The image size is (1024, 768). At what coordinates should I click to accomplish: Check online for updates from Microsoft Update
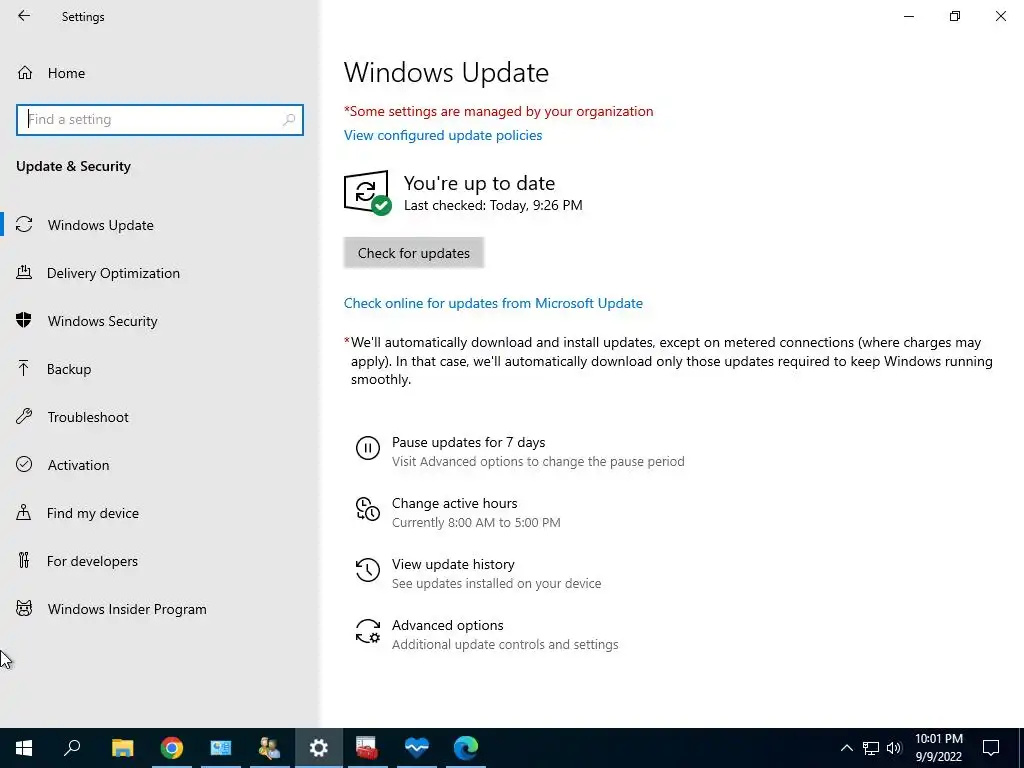493,303
